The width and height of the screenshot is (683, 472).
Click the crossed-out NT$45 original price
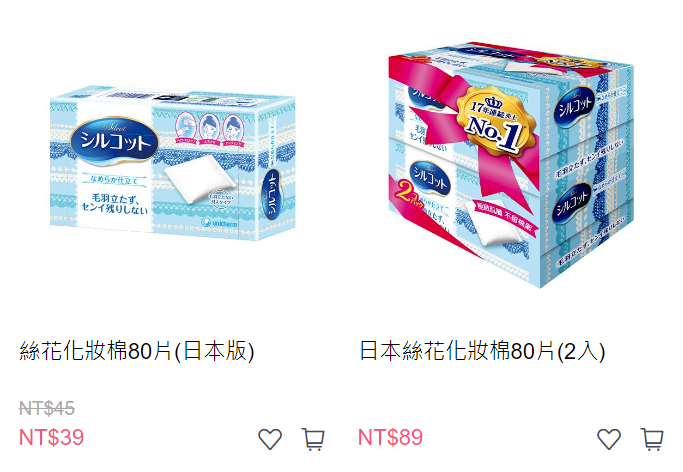(47, 408)
